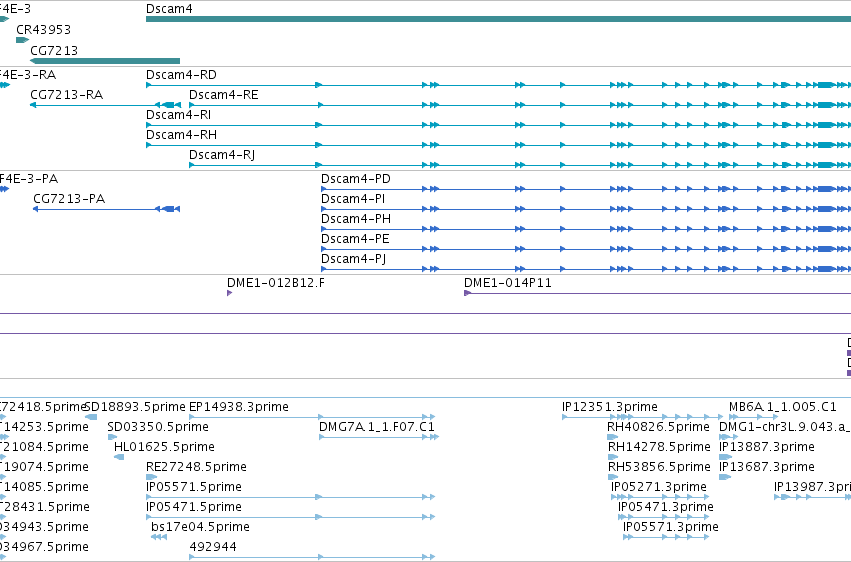The width and height of the screenshot is (851, 562).
Task: Select the IP05271.3prime EST label
Action: (x=659, y=487)
